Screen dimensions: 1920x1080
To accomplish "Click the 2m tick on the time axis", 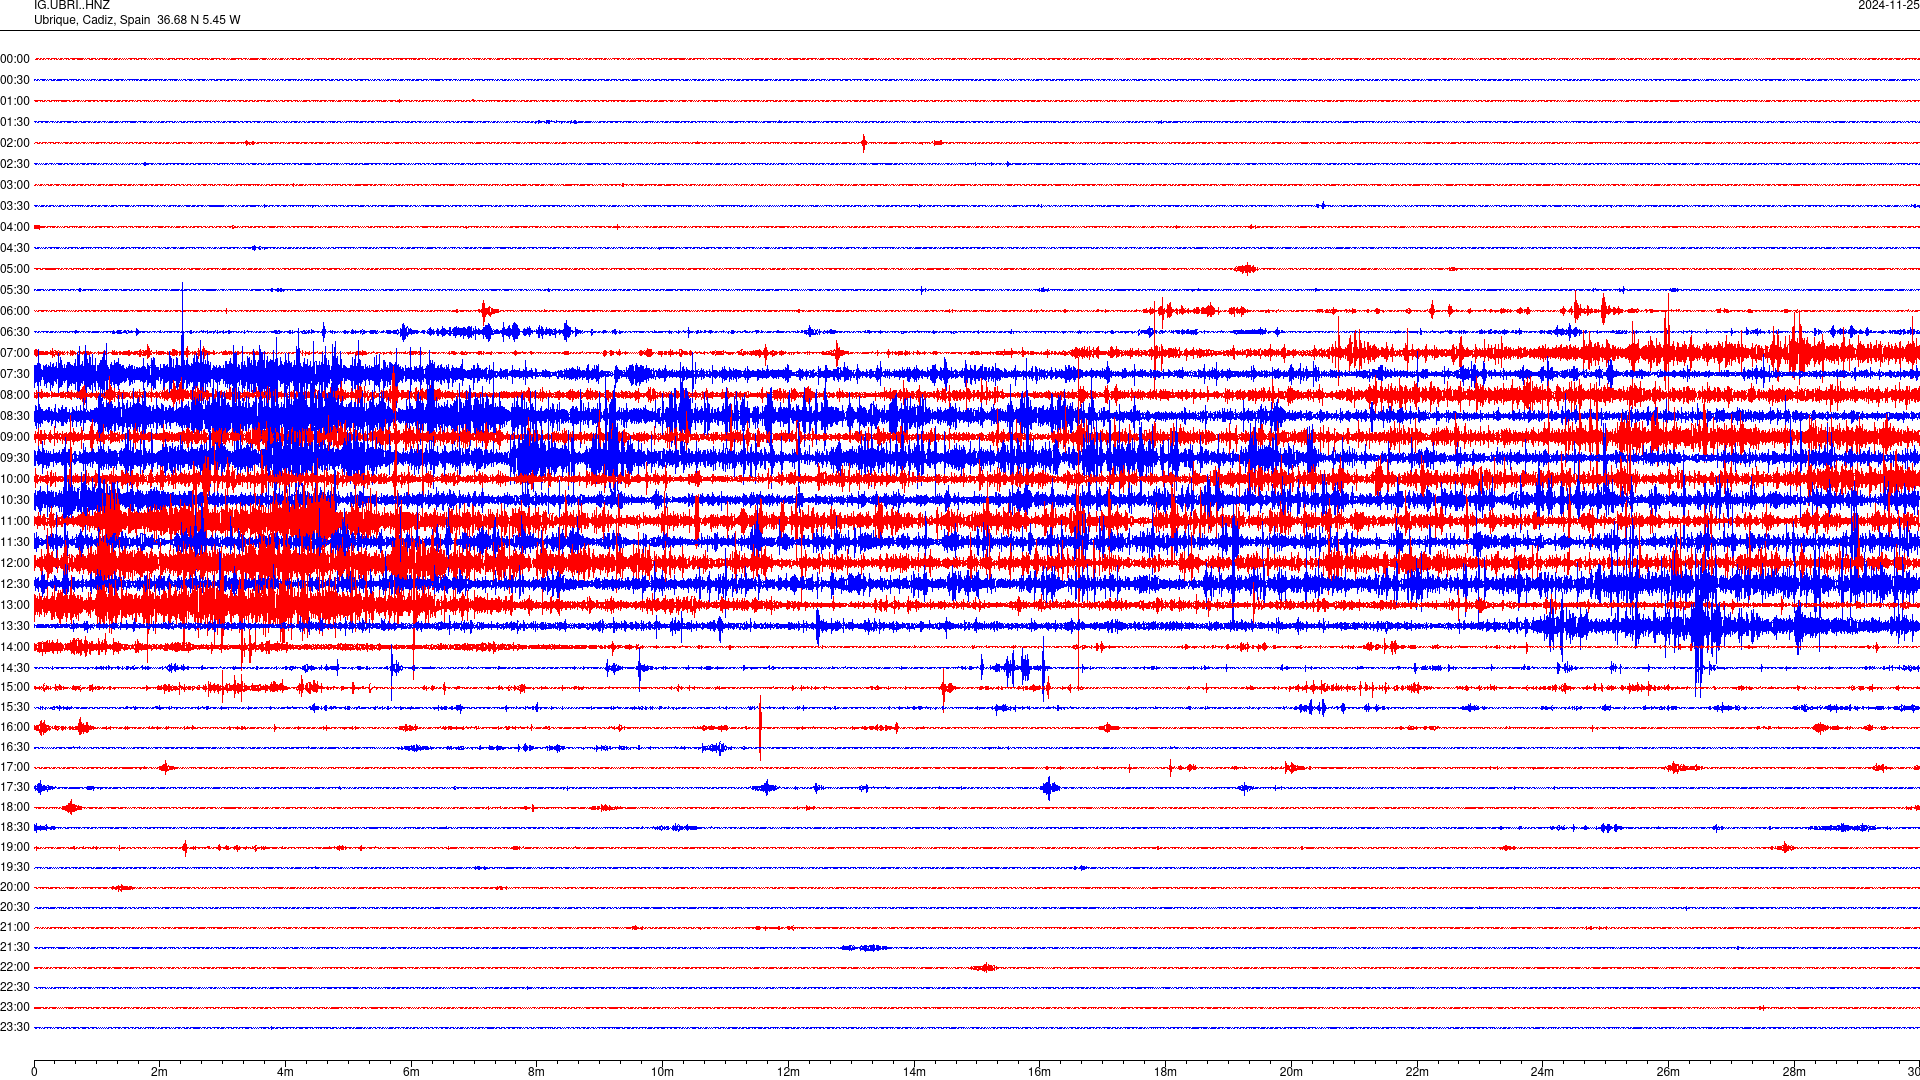I will coord(160,1072).
